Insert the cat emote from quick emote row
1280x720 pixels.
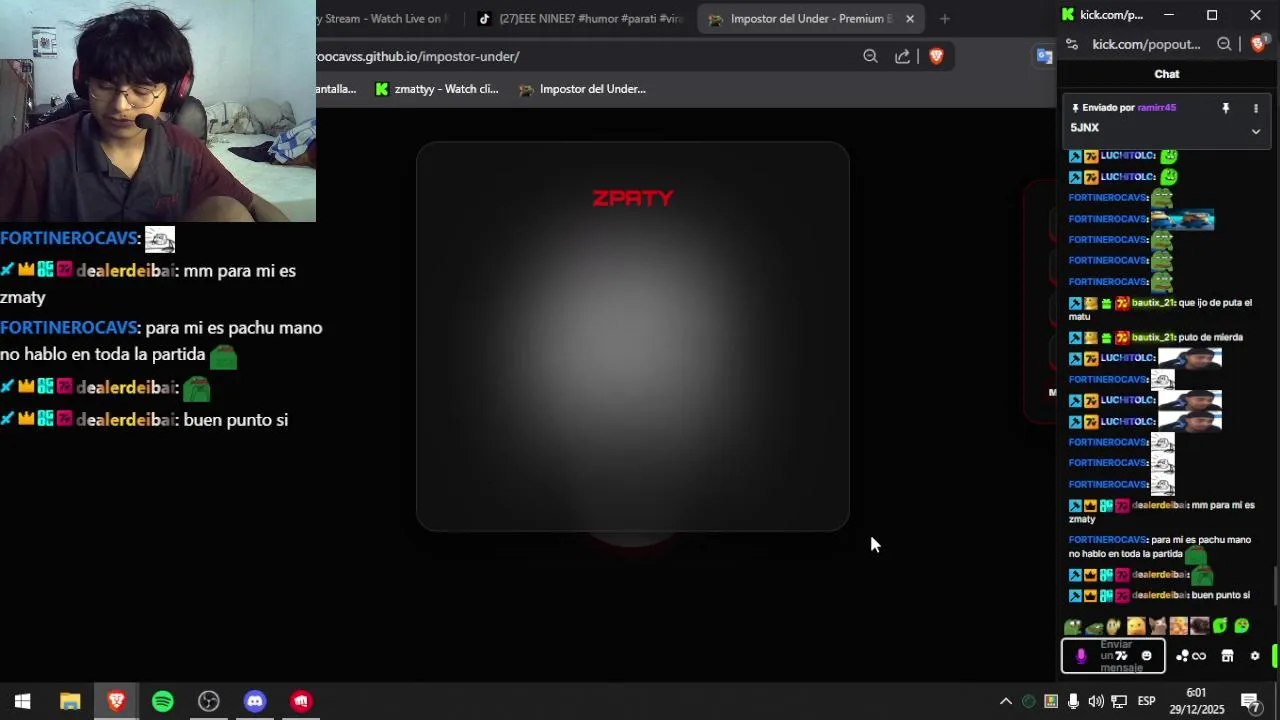tap(1157, 626)
